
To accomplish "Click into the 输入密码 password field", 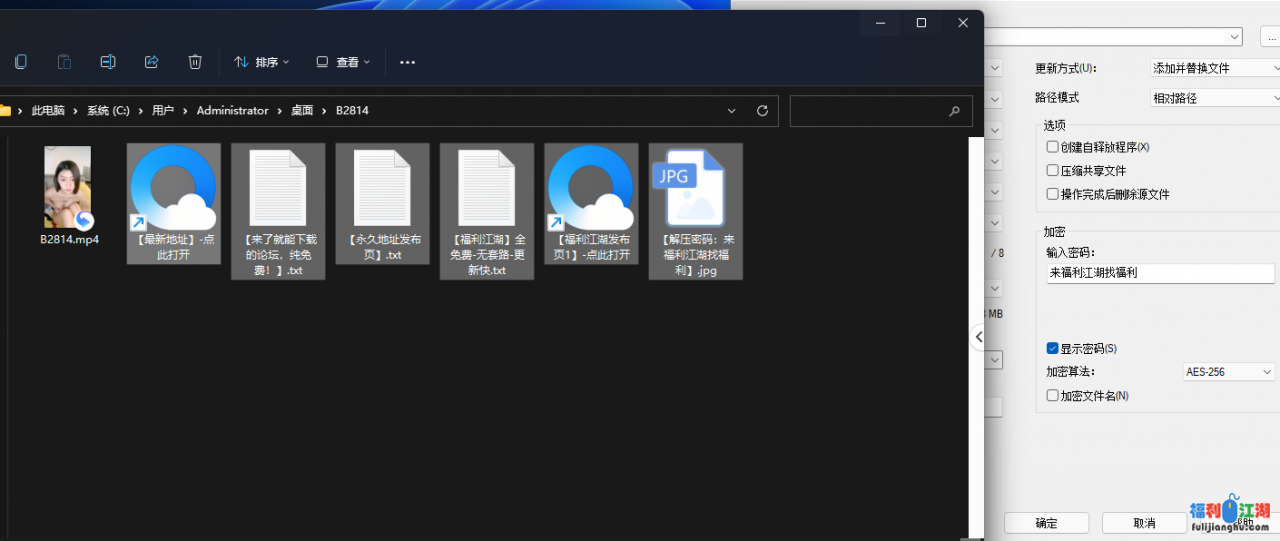I will pyautogui.click(x=1160, y=273).
